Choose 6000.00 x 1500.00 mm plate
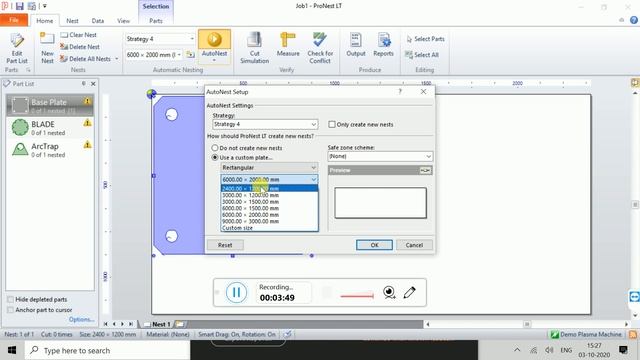Image resolution: width=640 pixels, height=360 pixels. (x=269, y=208)
